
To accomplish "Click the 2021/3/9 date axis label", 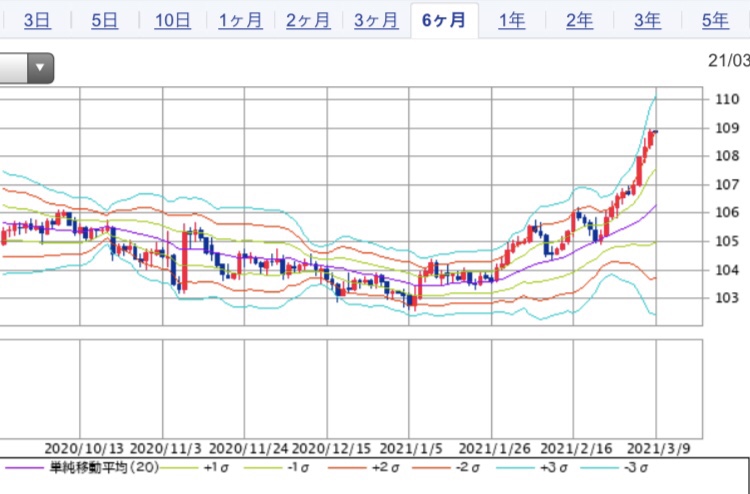I will point(659,449).
